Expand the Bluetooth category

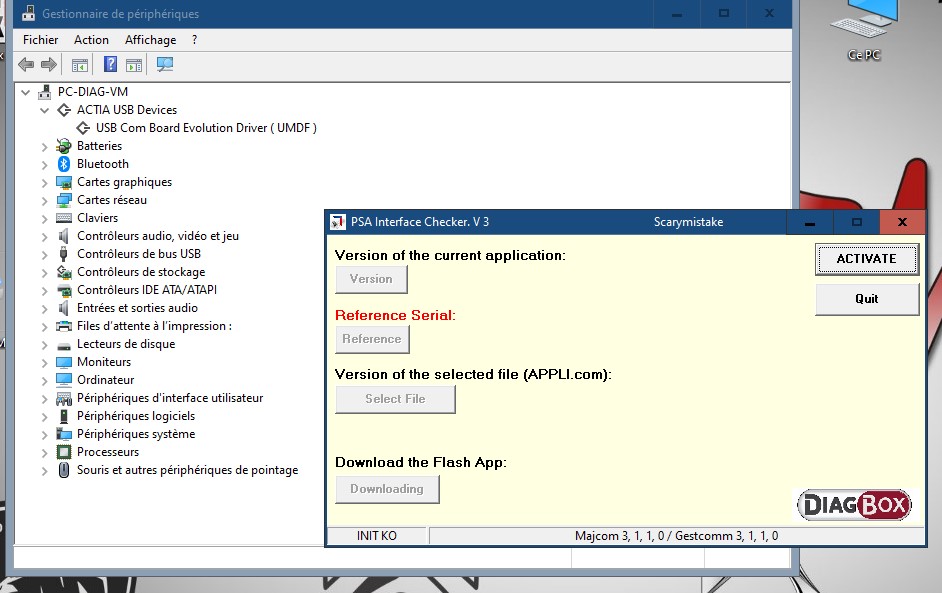click(x=44, y=165)
